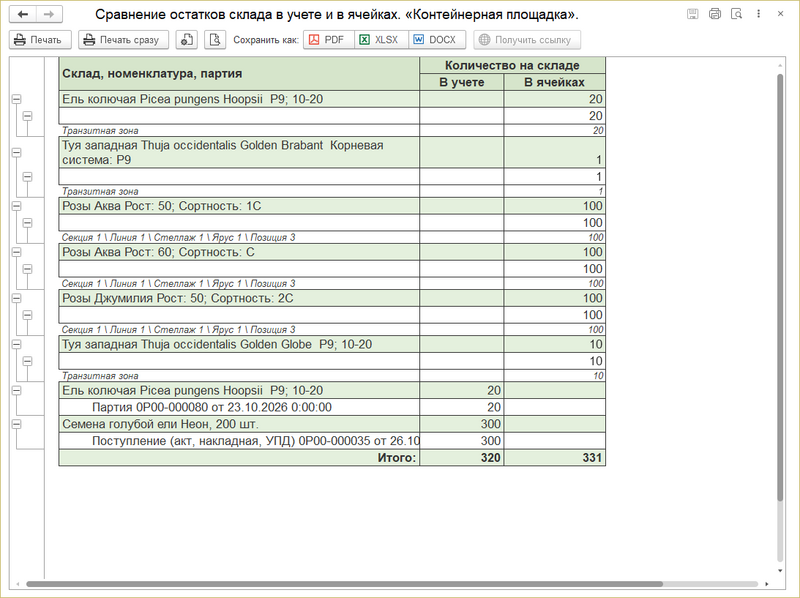Click the horizontal scrollbar left arrow
Screen dimensions: 800x598
click(x=18, y=584)
